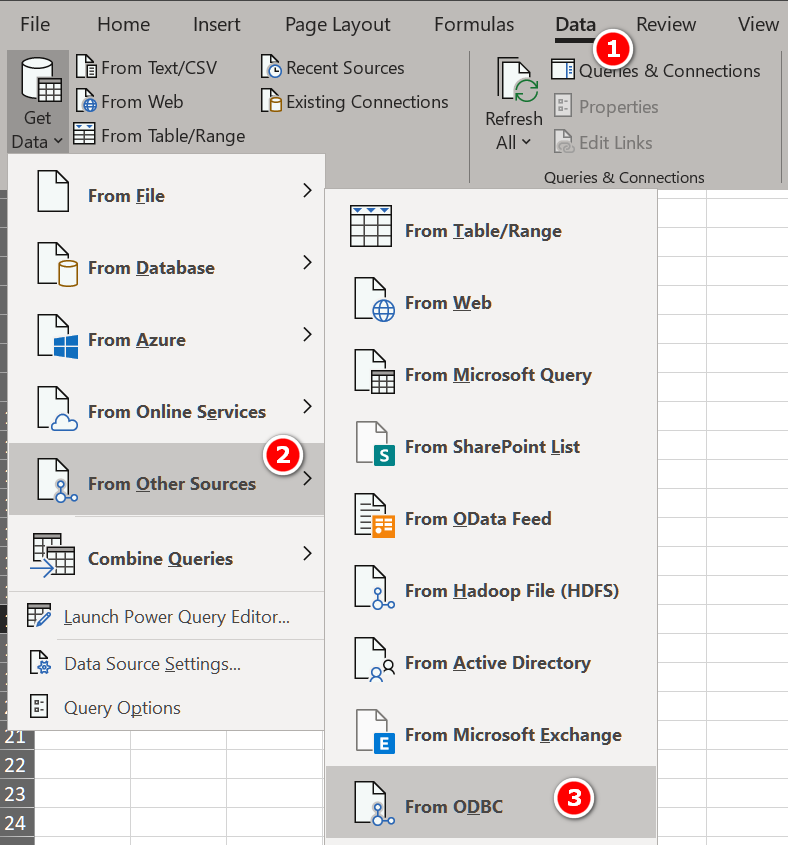Click the Get Data database icon
This screenshot has height=845, width=788.
tap(41, 80)
